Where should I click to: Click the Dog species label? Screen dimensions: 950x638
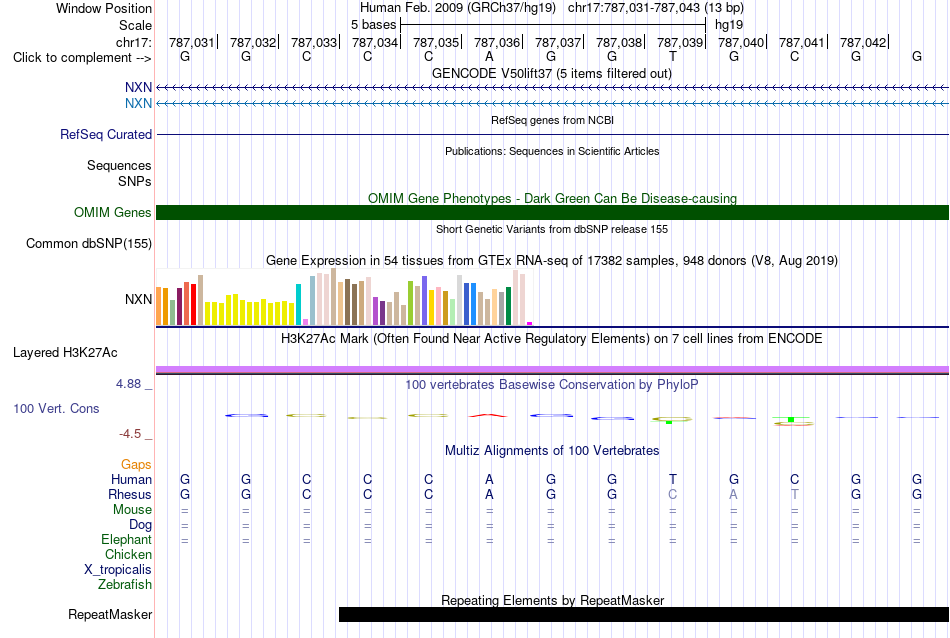pyautogui.click(x=140, y=524)
